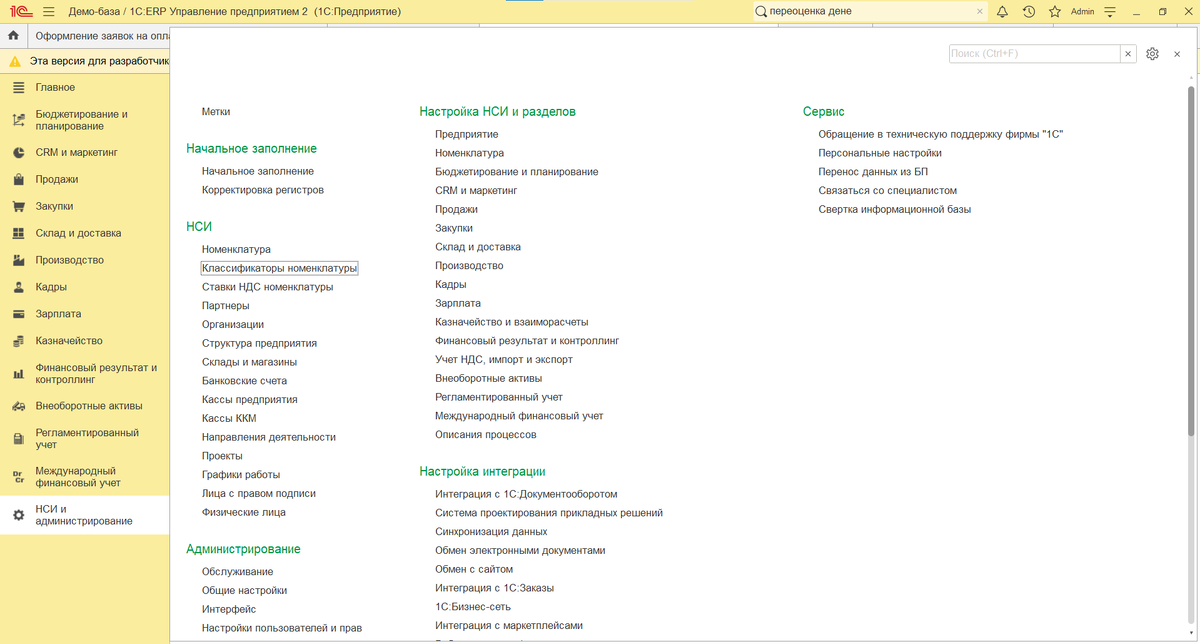The image size is (1200, 644).
Task: Click into the Поиск (Ctrl+F) field
Action: [1034, 54]
